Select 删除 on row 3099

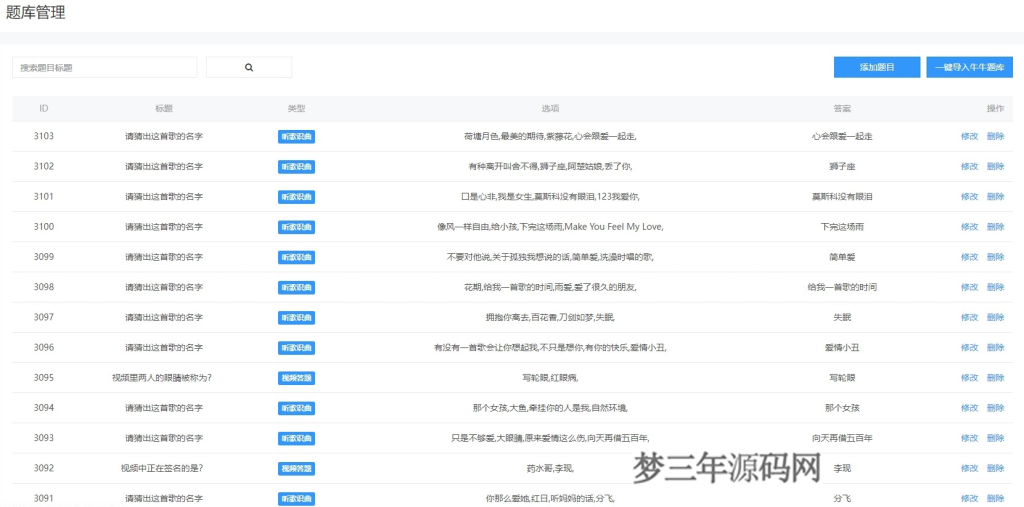click(995, 257)
